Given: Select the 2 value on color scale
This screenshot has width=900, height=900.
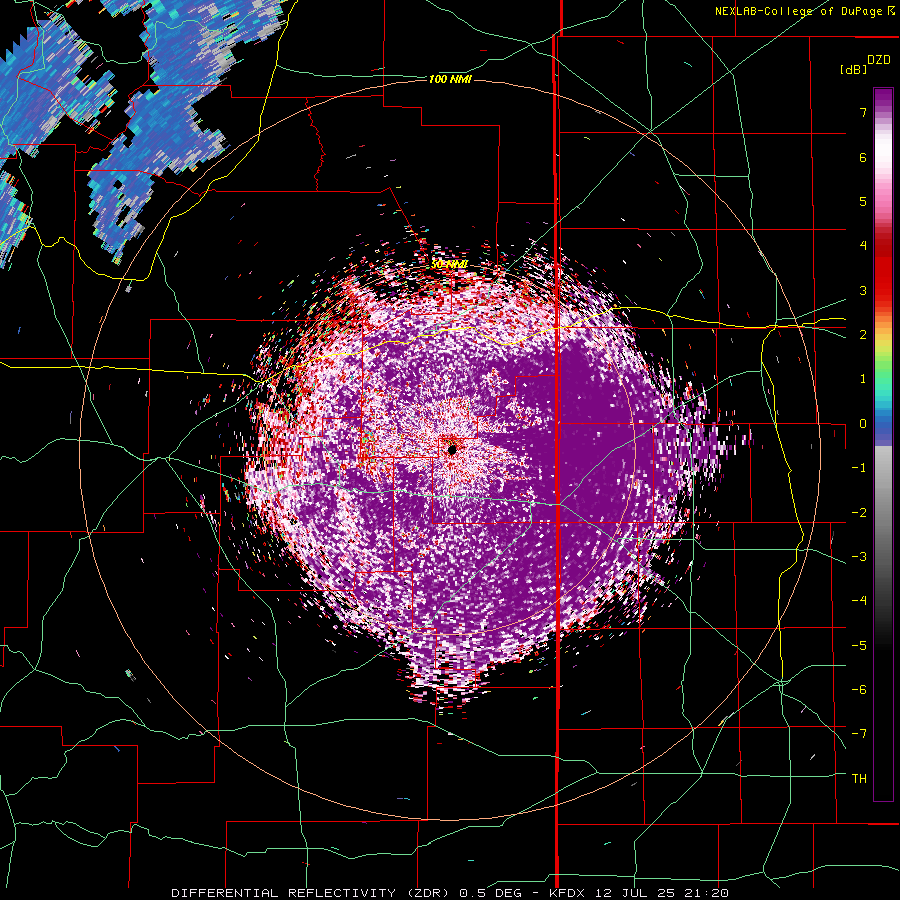Looking at the screenshot, I should (863, 335).
